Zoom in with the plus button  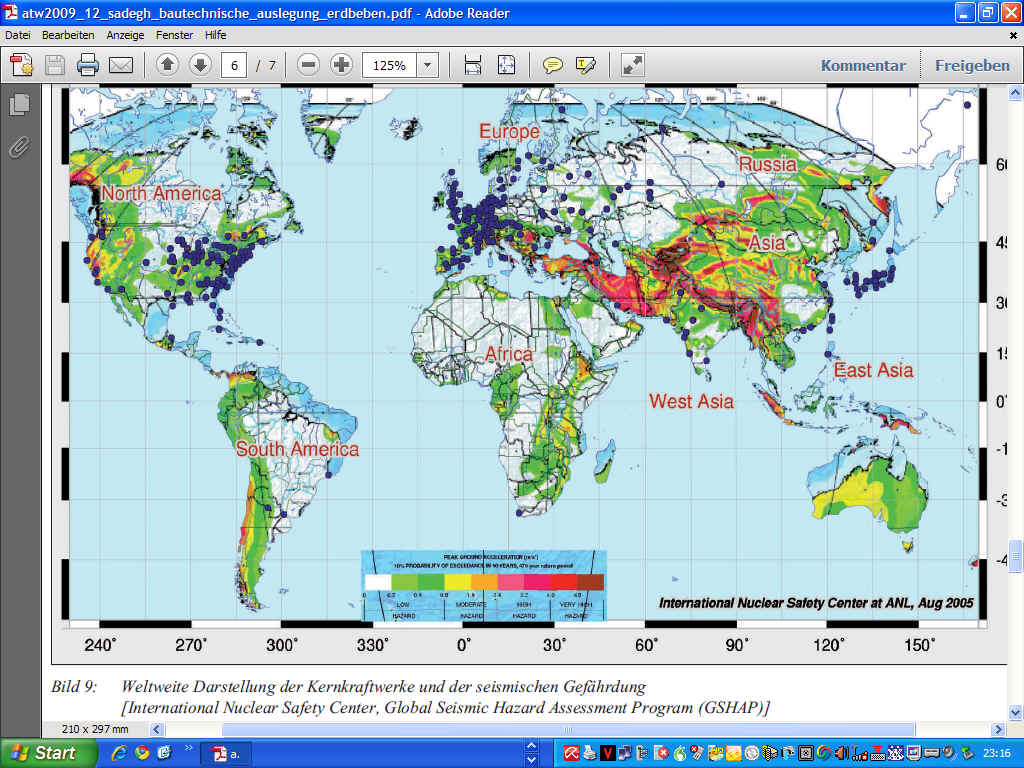click(x=342, y=65)
